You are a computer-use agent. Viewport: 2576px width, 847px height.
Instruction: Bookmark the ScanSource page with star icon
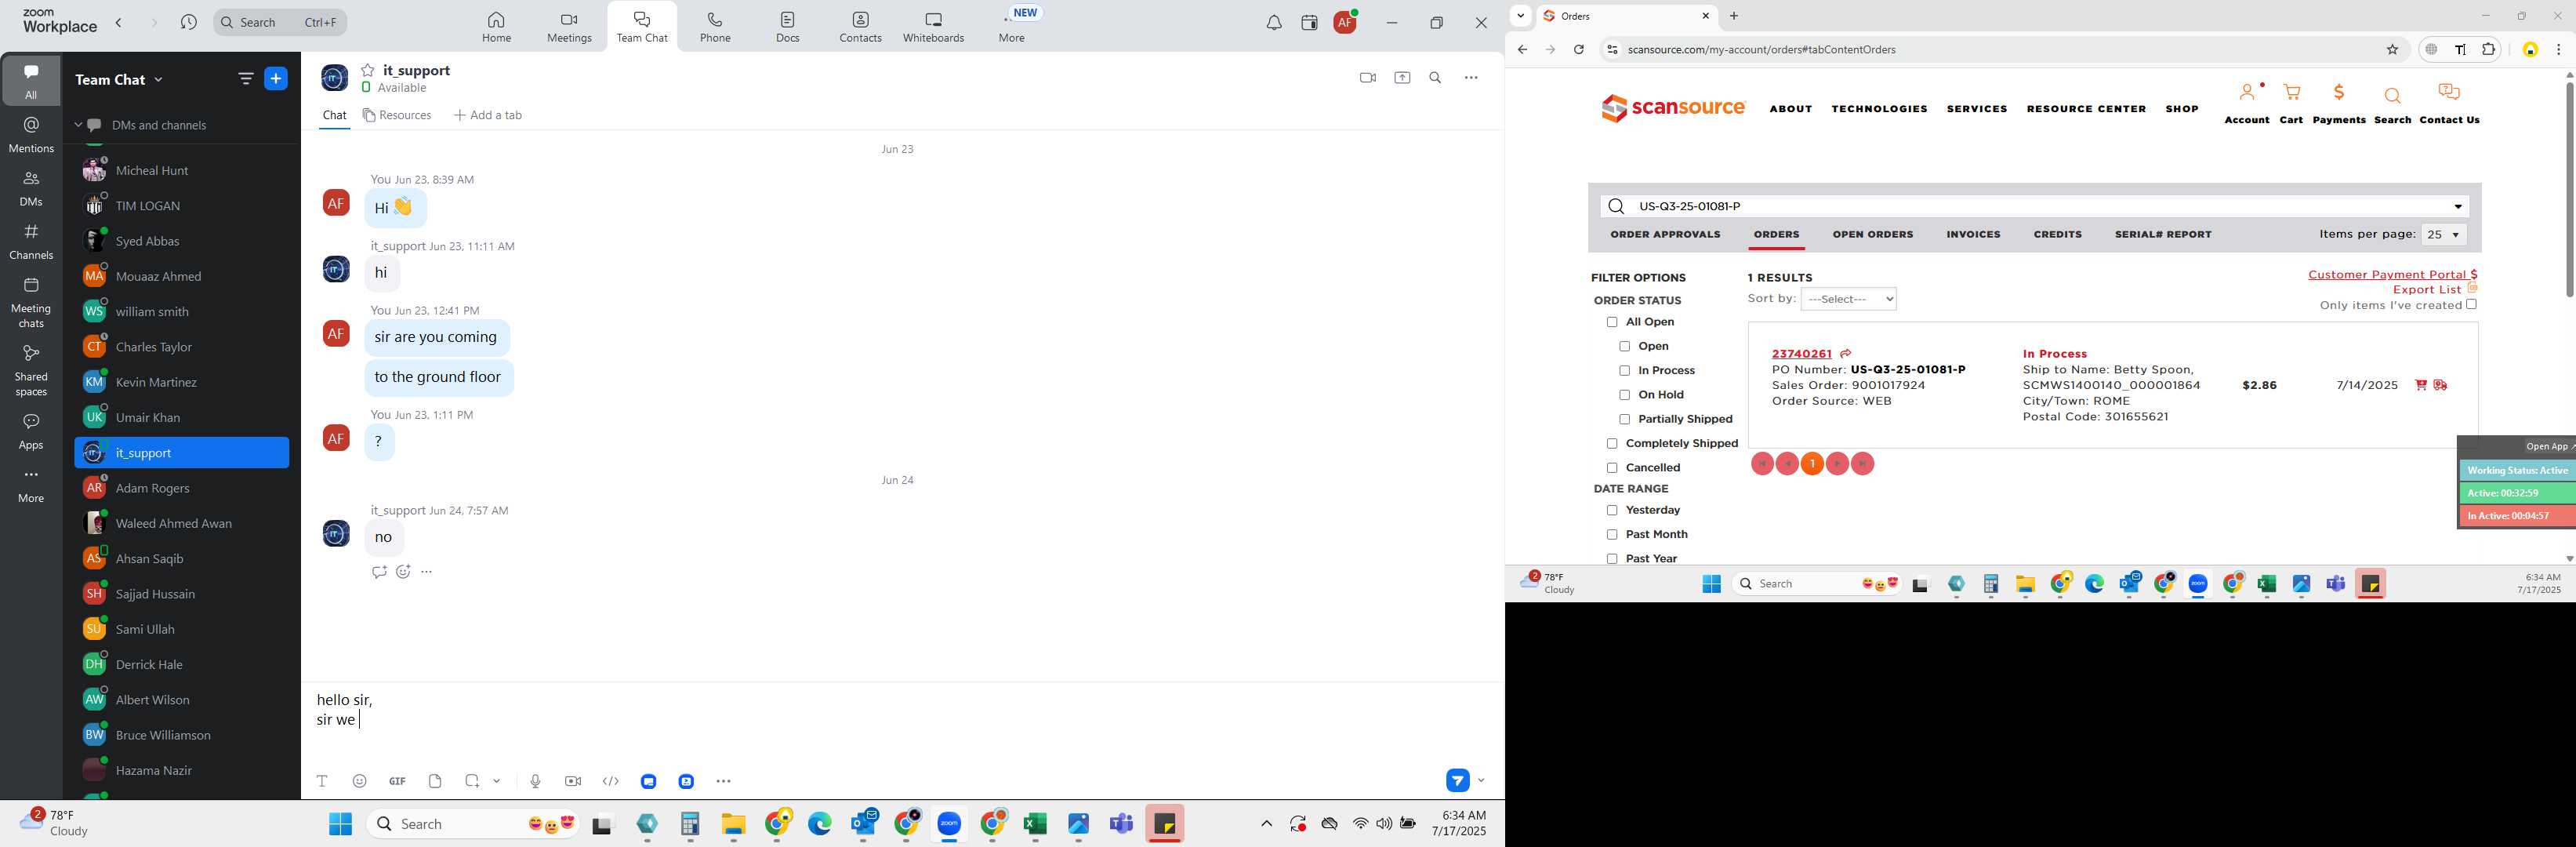[2393, 50]
